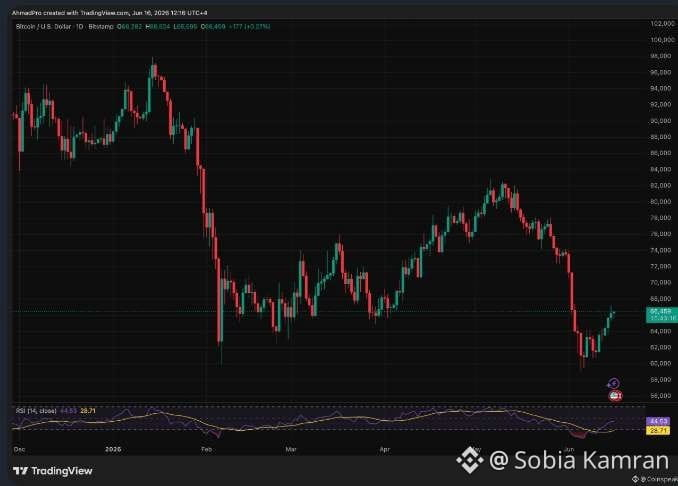Click the Feb label on time axis
Screen dimensions: 678x486
click(206, 449)
